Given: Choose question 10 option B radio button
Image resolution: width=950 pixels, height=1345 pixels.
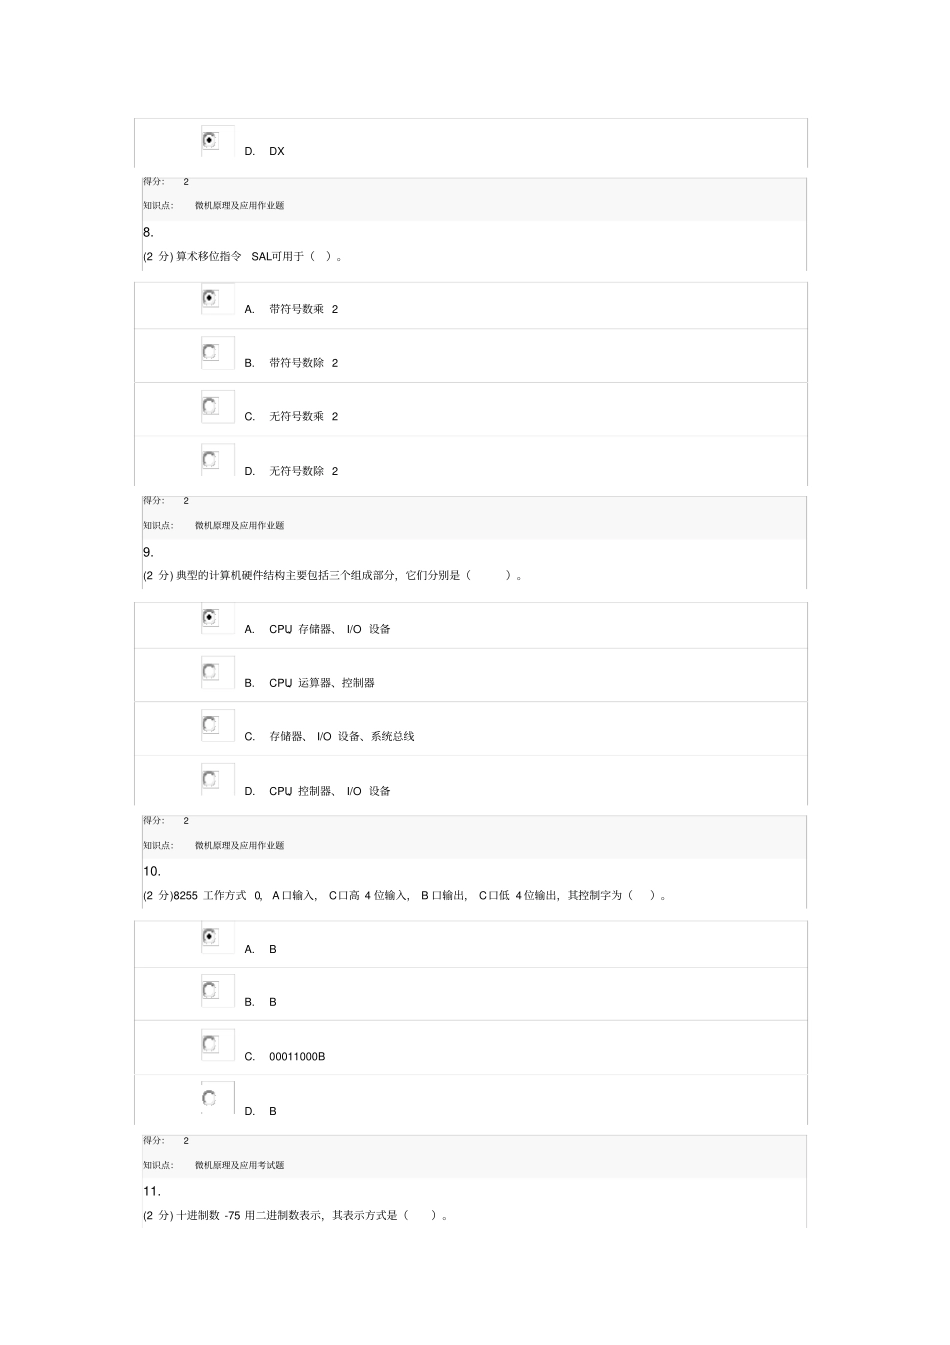Looking at the screenshot, I should click(x=209, y=990).
